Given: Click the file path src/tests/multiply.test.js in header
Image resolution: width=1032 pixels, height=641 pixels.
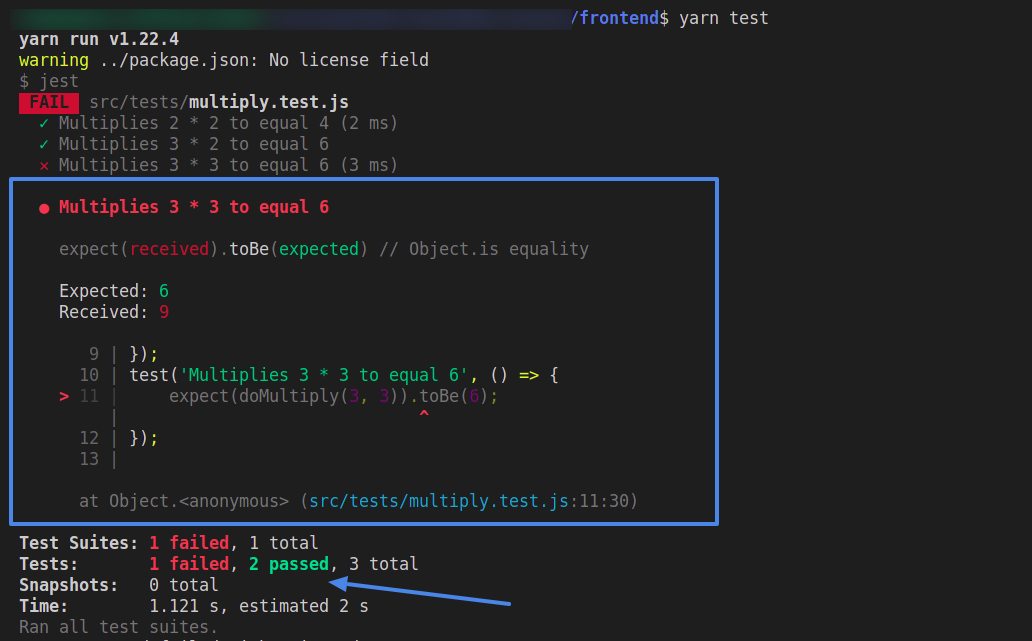Looking at the screenshot, I should click(x=219, y=103).
